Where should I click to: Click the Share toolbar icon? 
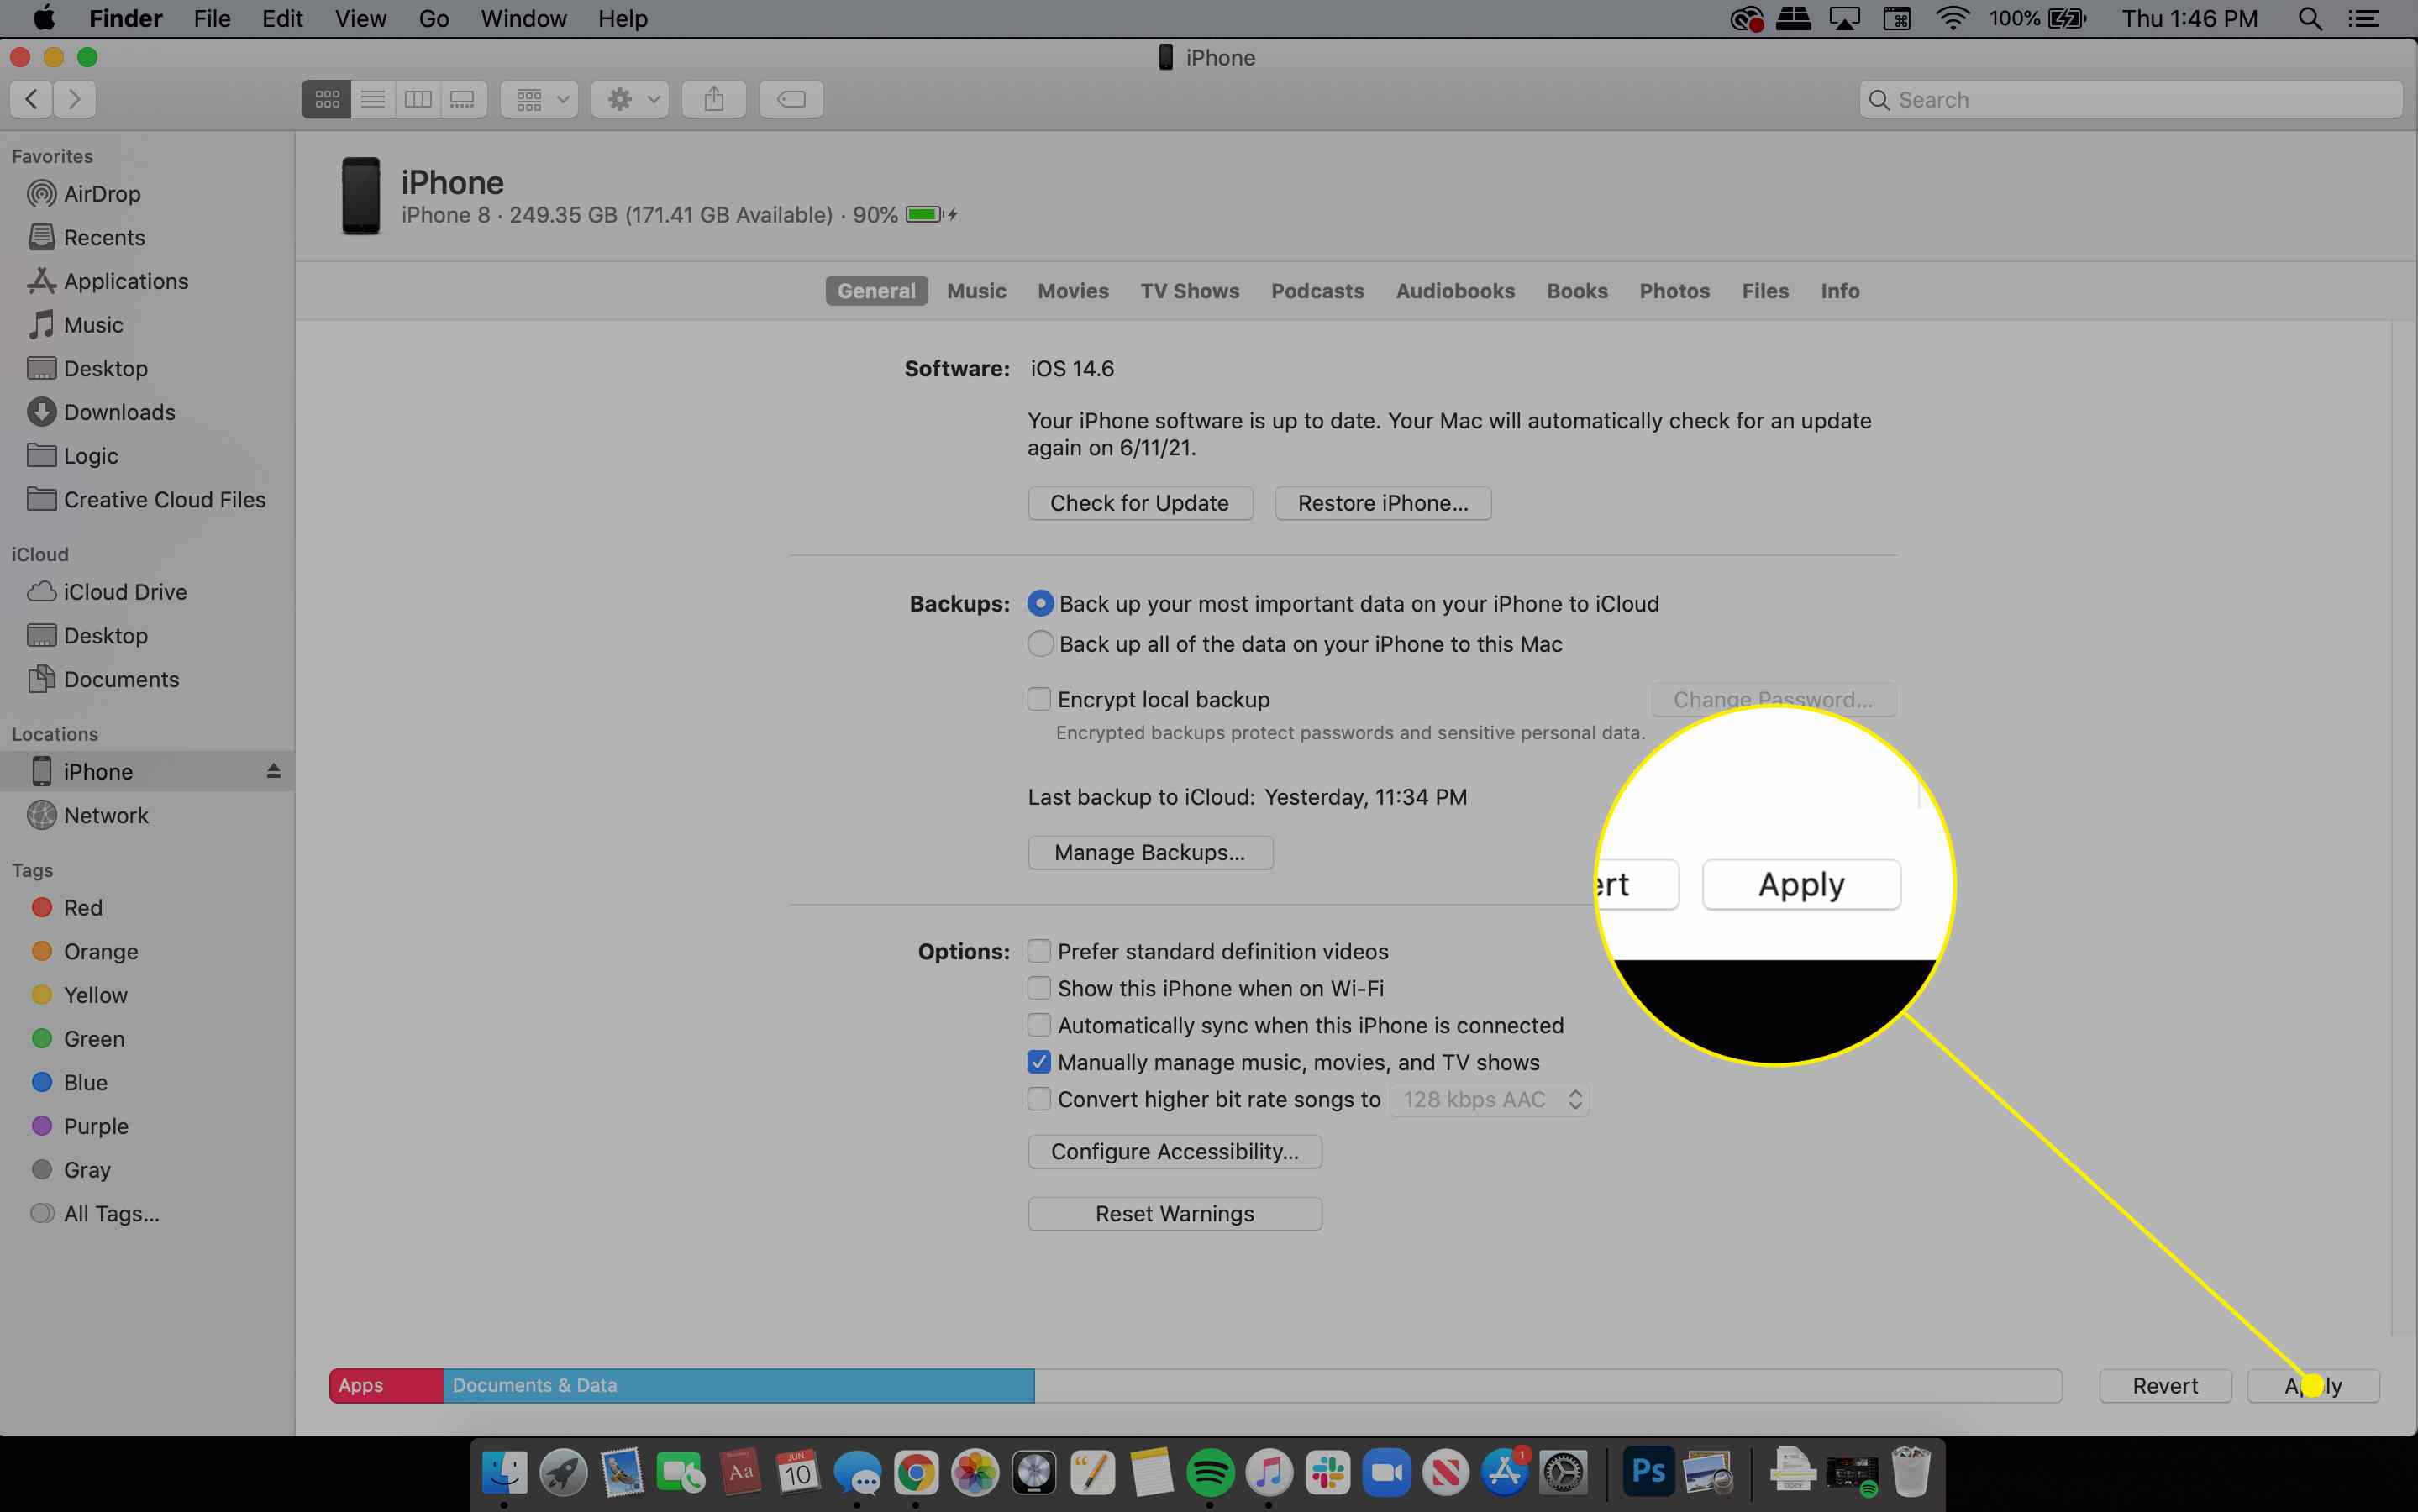click(714, 99)
